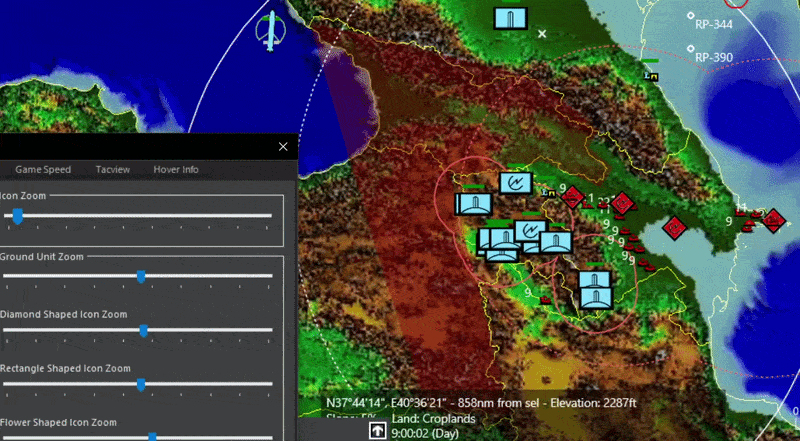The height and width of the screenshot is (441, 800).
Task: Select the southernmost red tank along the lake shore
Action: tap(649, 267)
